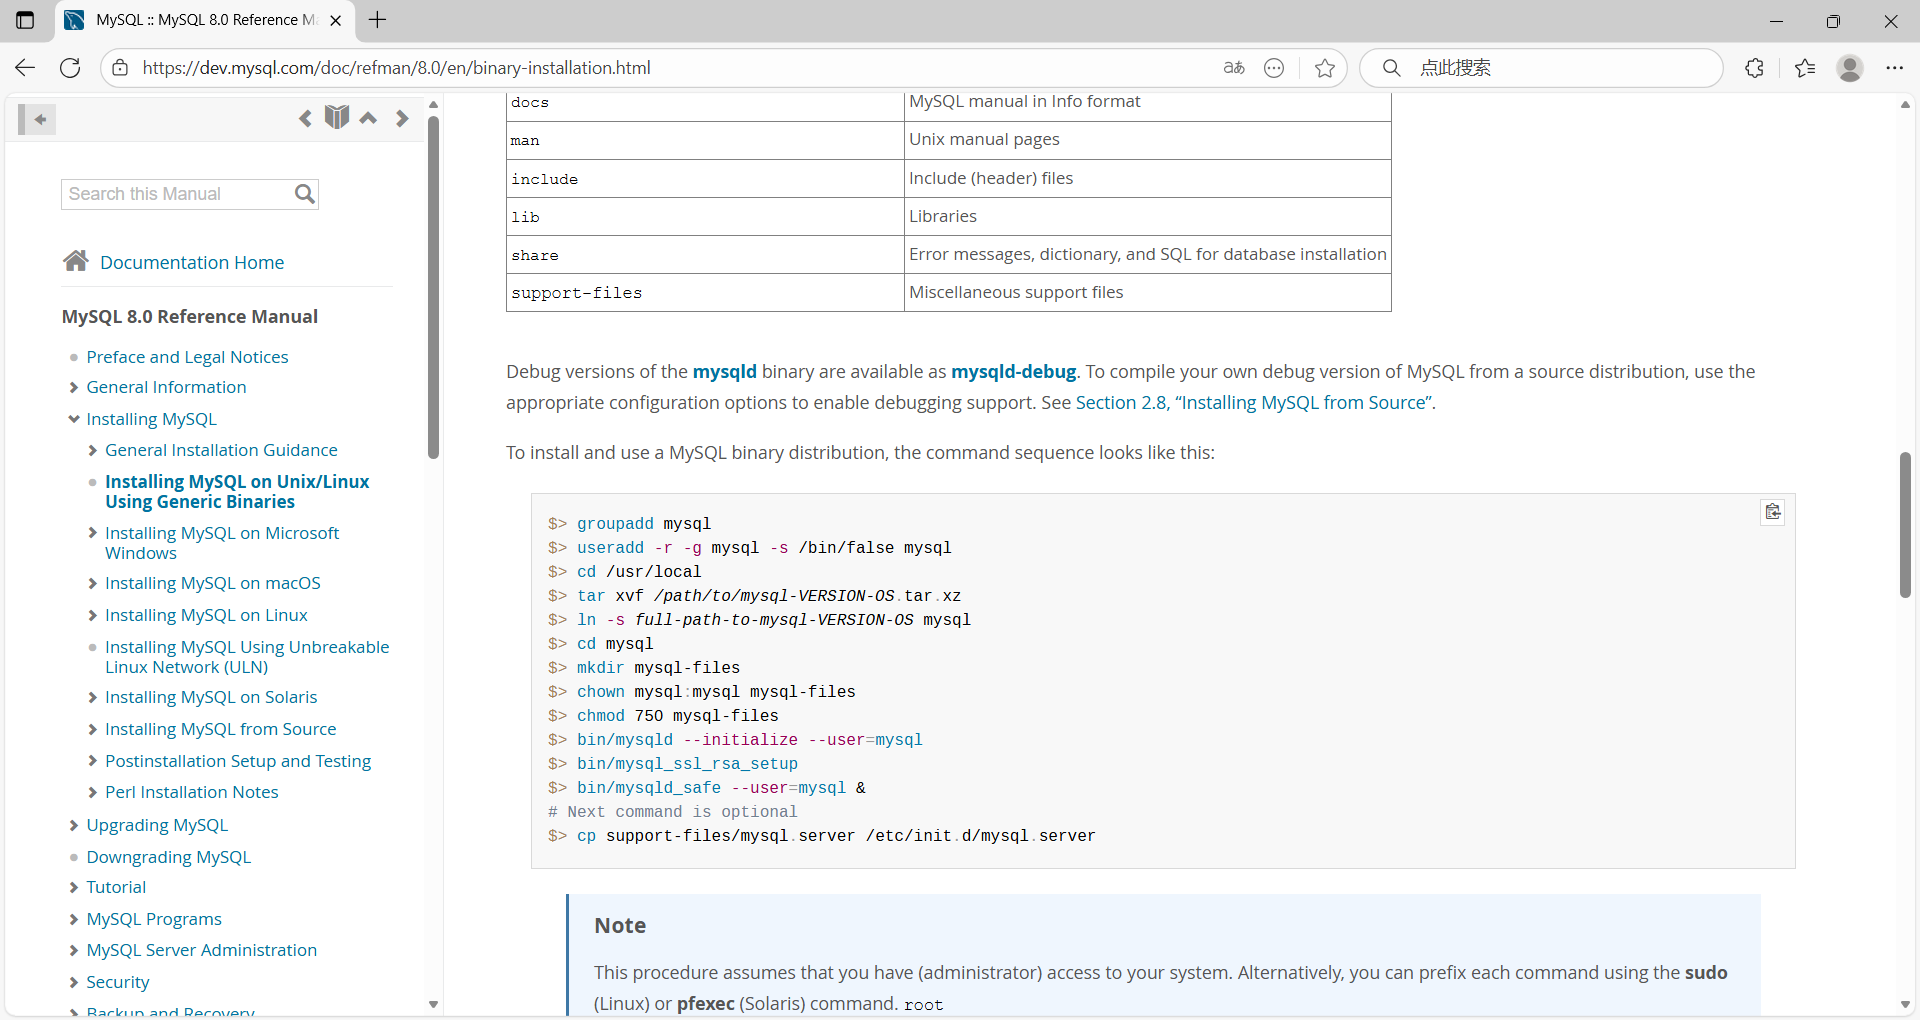Expand the Tutorial section
1920x1020 pixels.
coord(74,888)
